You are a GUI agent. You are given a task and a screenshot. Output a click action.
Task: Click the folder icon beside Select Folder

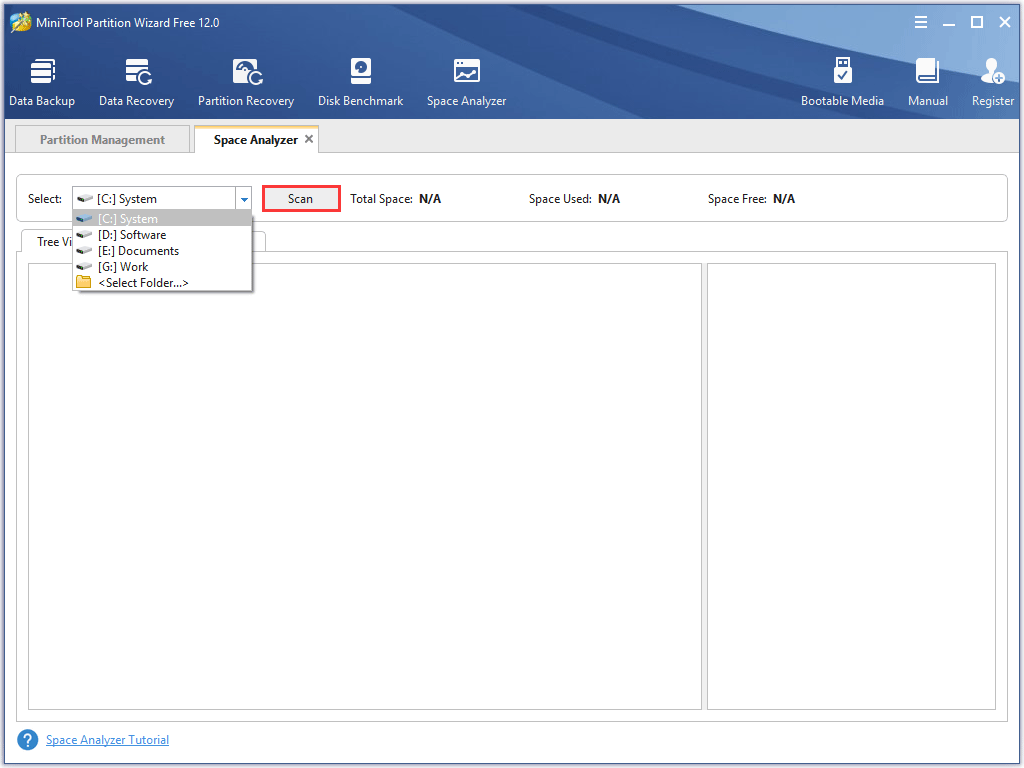point(84,282)
